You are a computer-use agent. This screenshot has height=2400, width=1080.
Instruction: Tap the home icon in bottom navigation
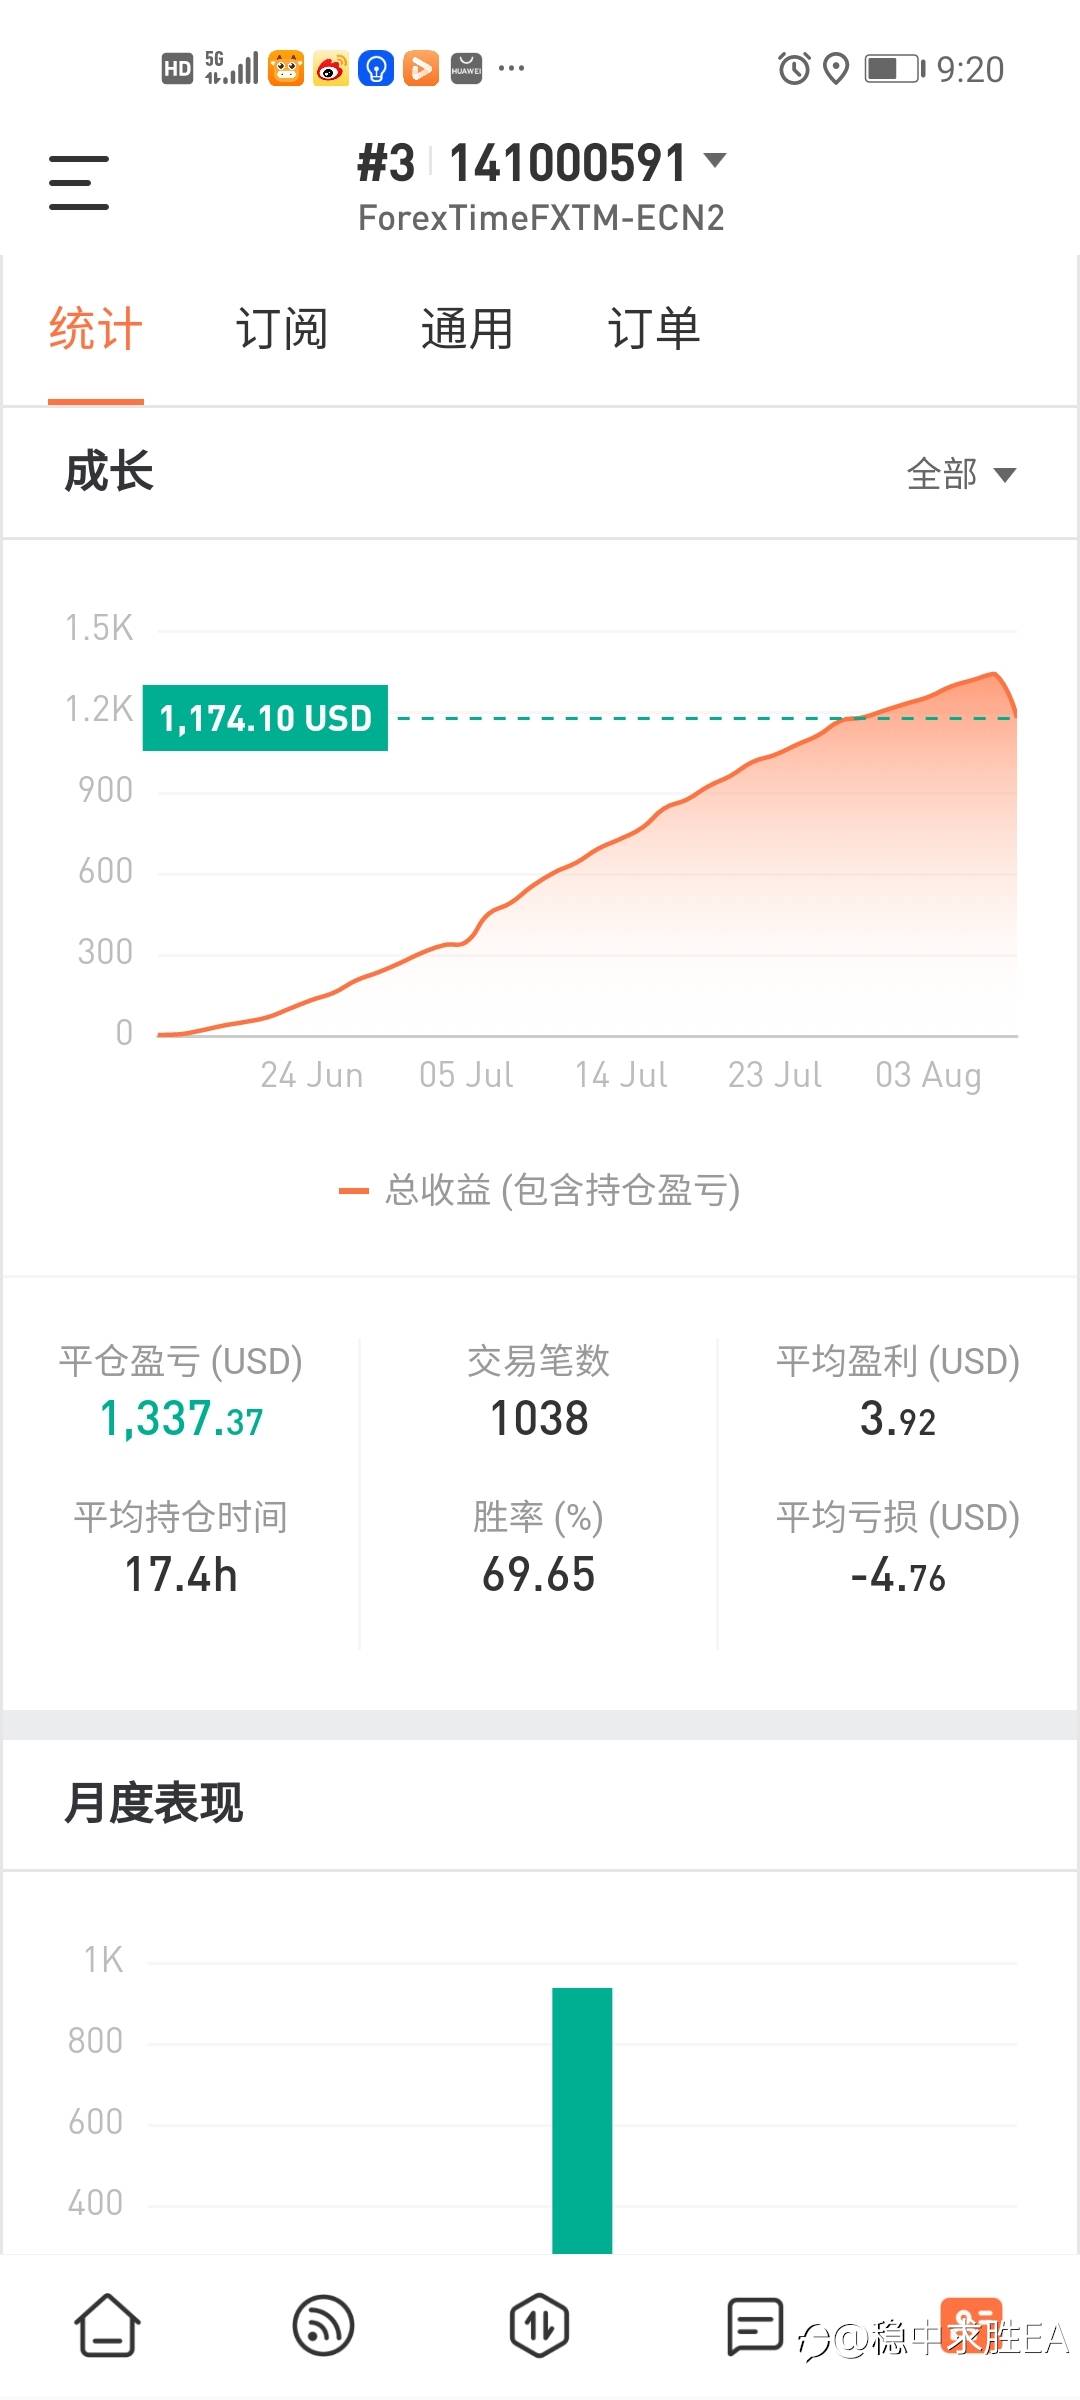(107, 2325)
